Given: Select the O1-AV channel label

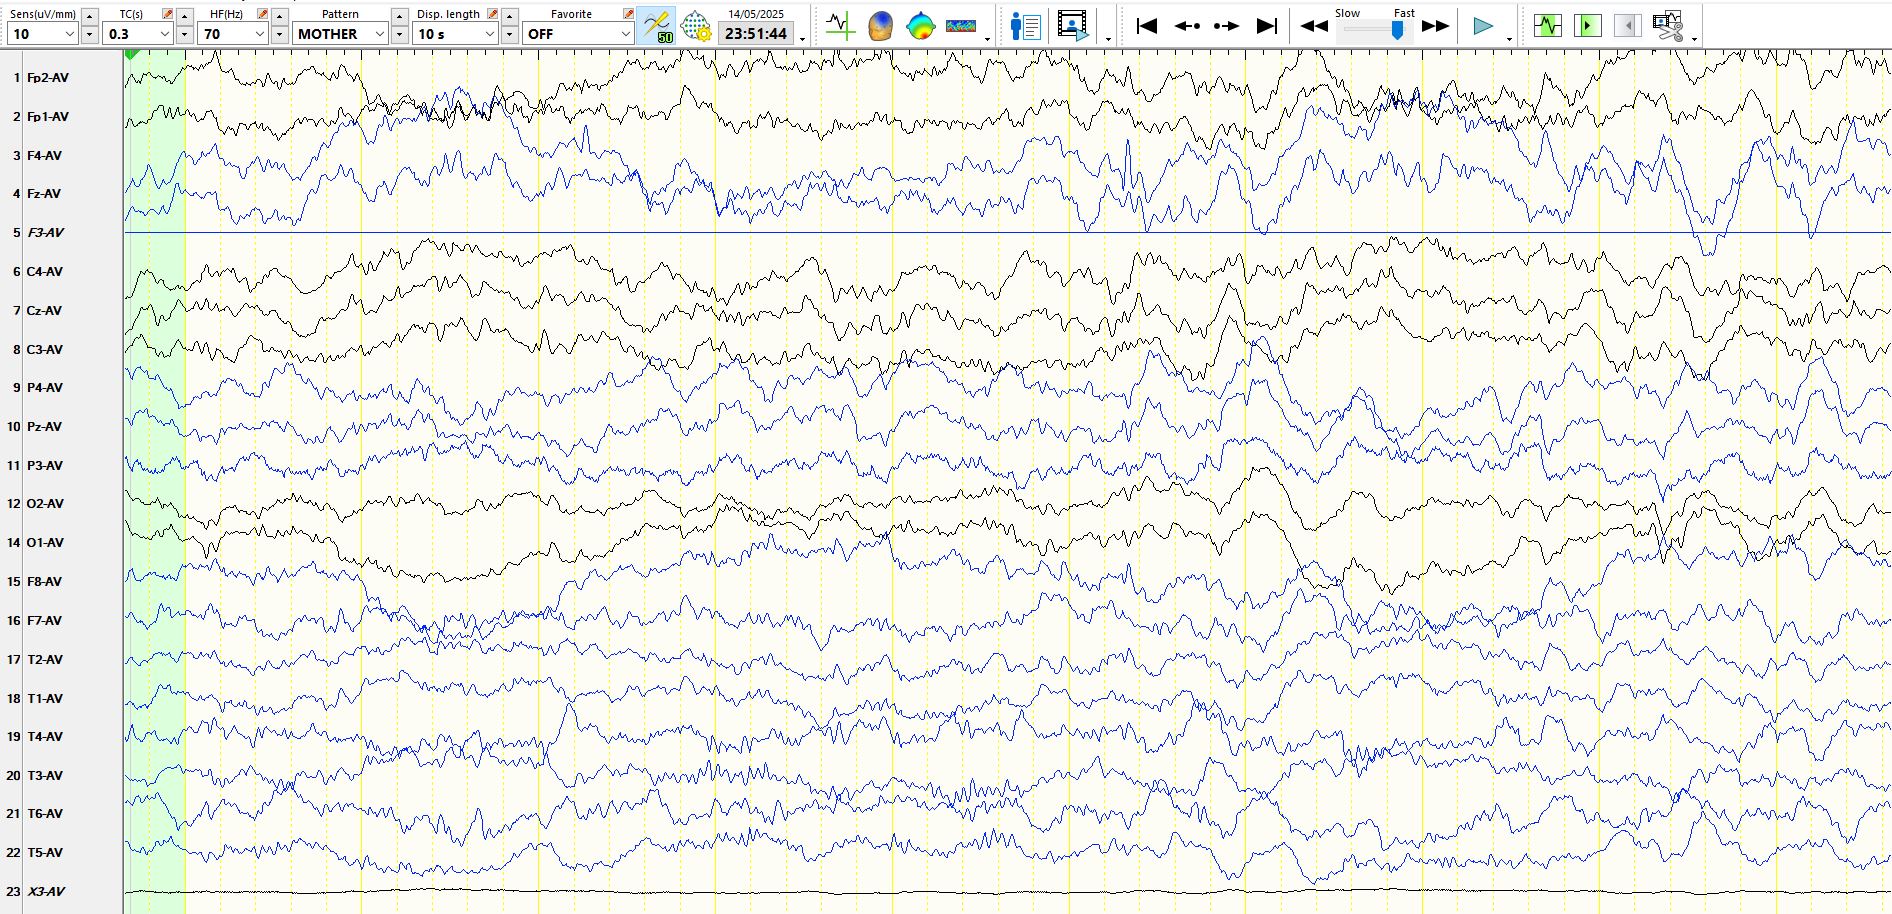Looking at the screenshot, I should point(45,543).
